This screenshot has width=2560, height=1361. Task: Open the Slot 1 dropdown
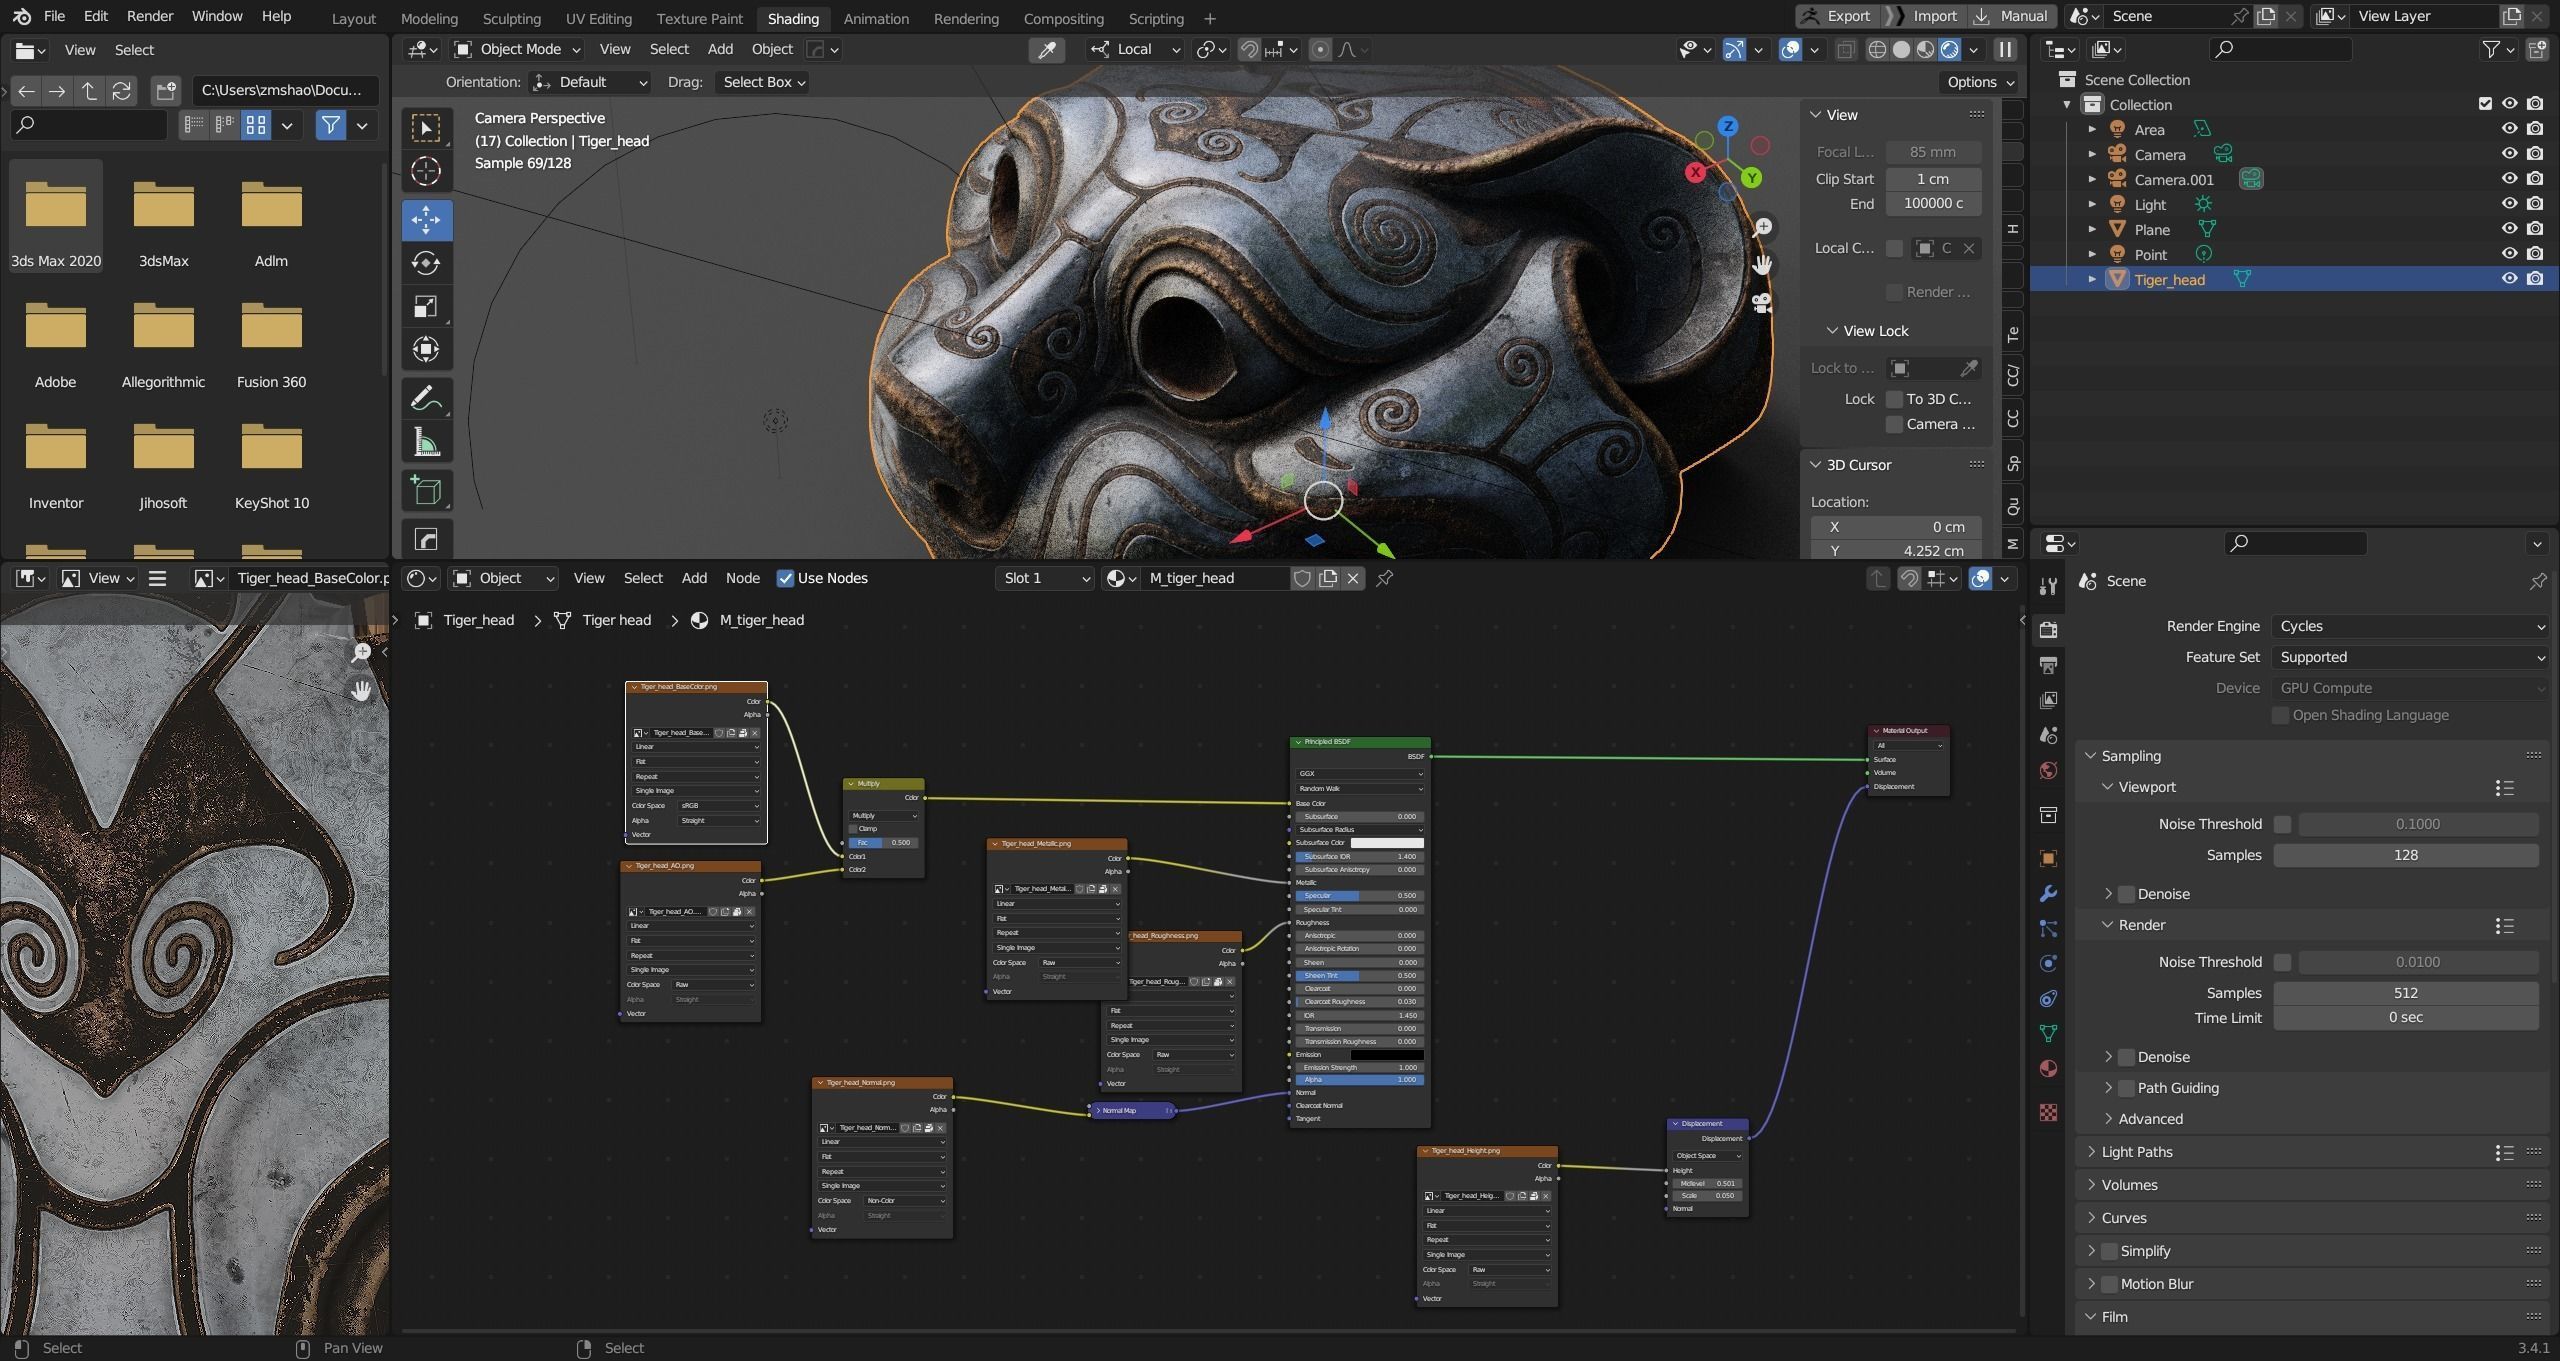point(1045,578)
